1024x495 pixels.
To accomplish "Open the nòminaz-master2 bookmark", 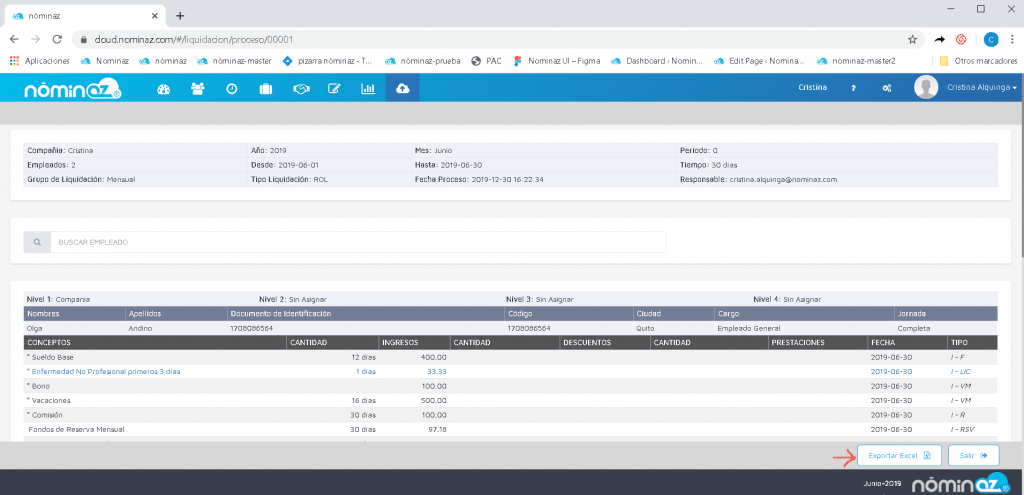I will coord(856,61).
